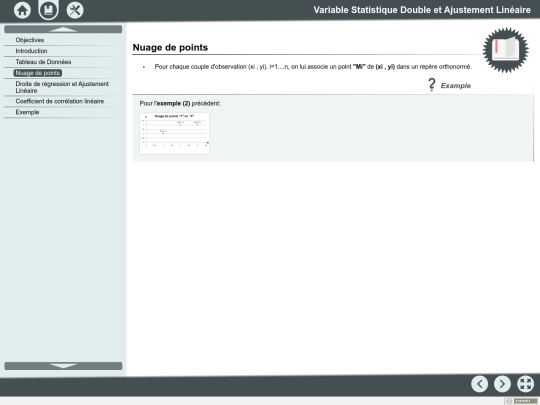Click the 'Pour l'exemple (2) précédent' text
540x405 pixels.
(x=180, y=103)
